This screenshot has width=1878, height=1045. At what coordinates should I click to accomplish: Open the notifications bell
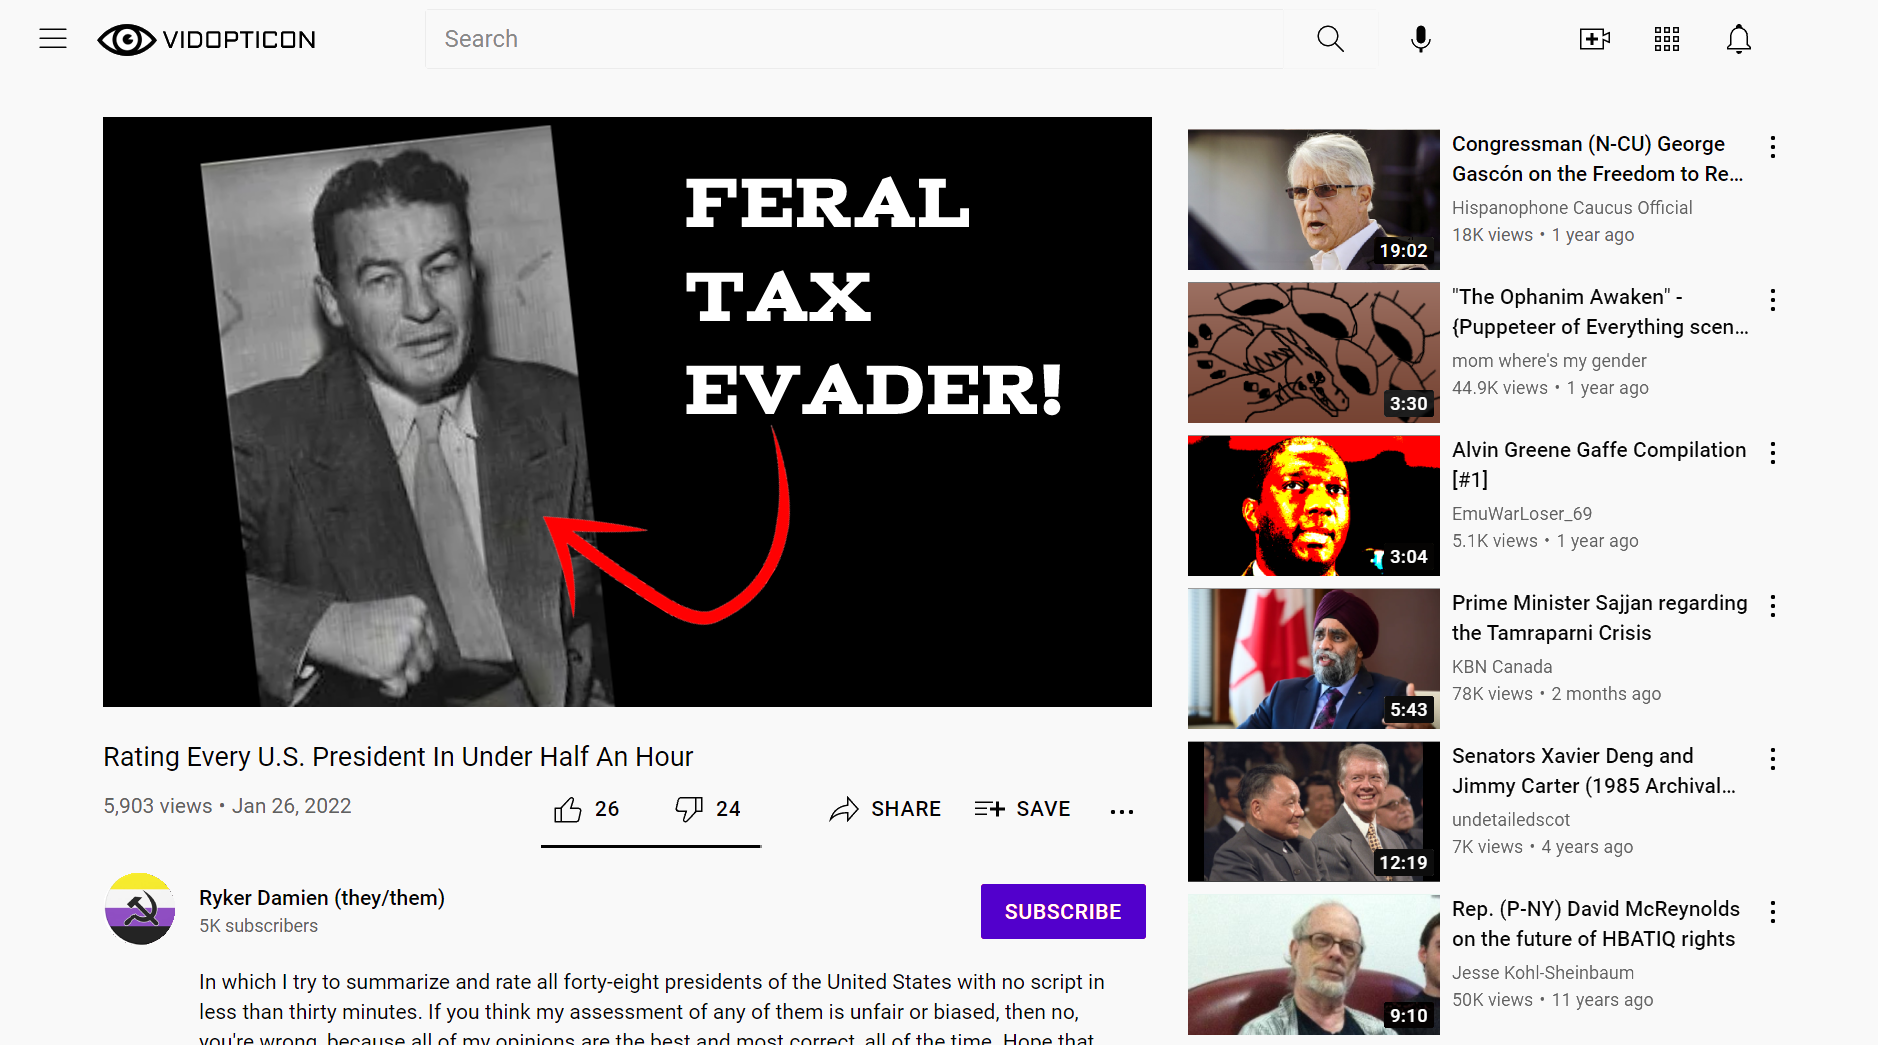[x=1739, y=39]
